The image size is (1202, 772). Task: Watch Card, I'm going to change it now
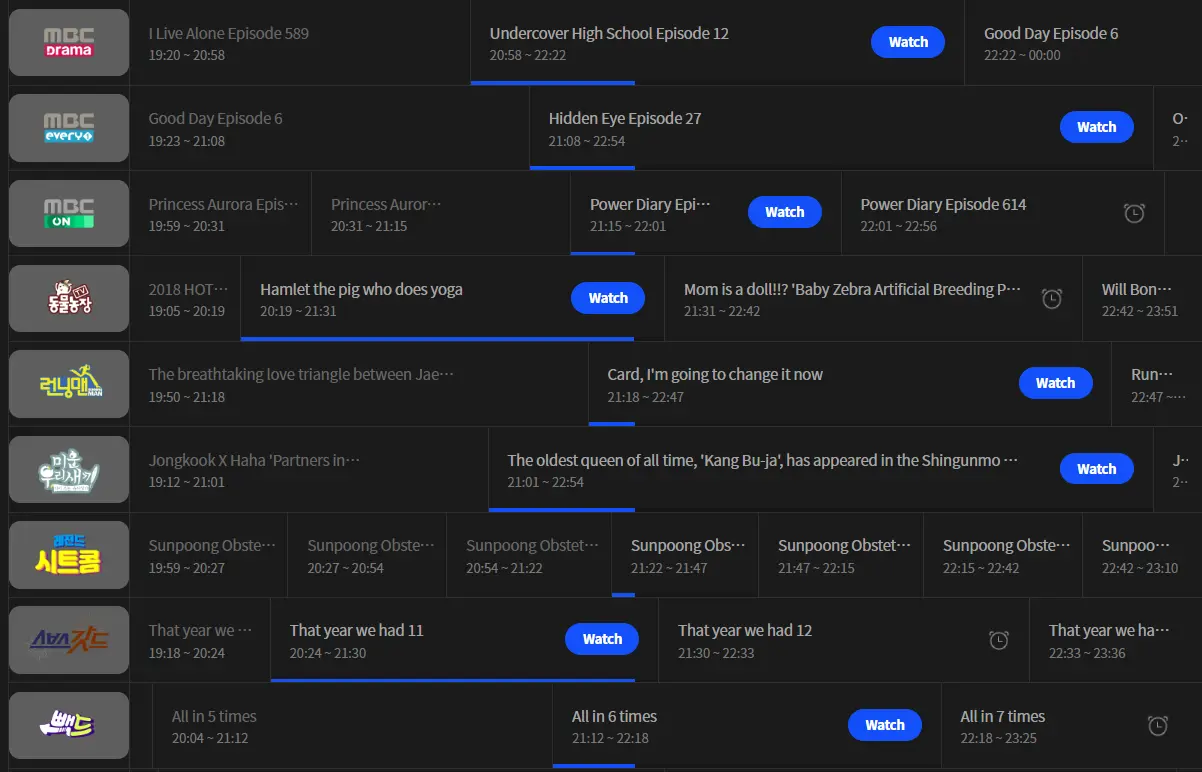1055,383
